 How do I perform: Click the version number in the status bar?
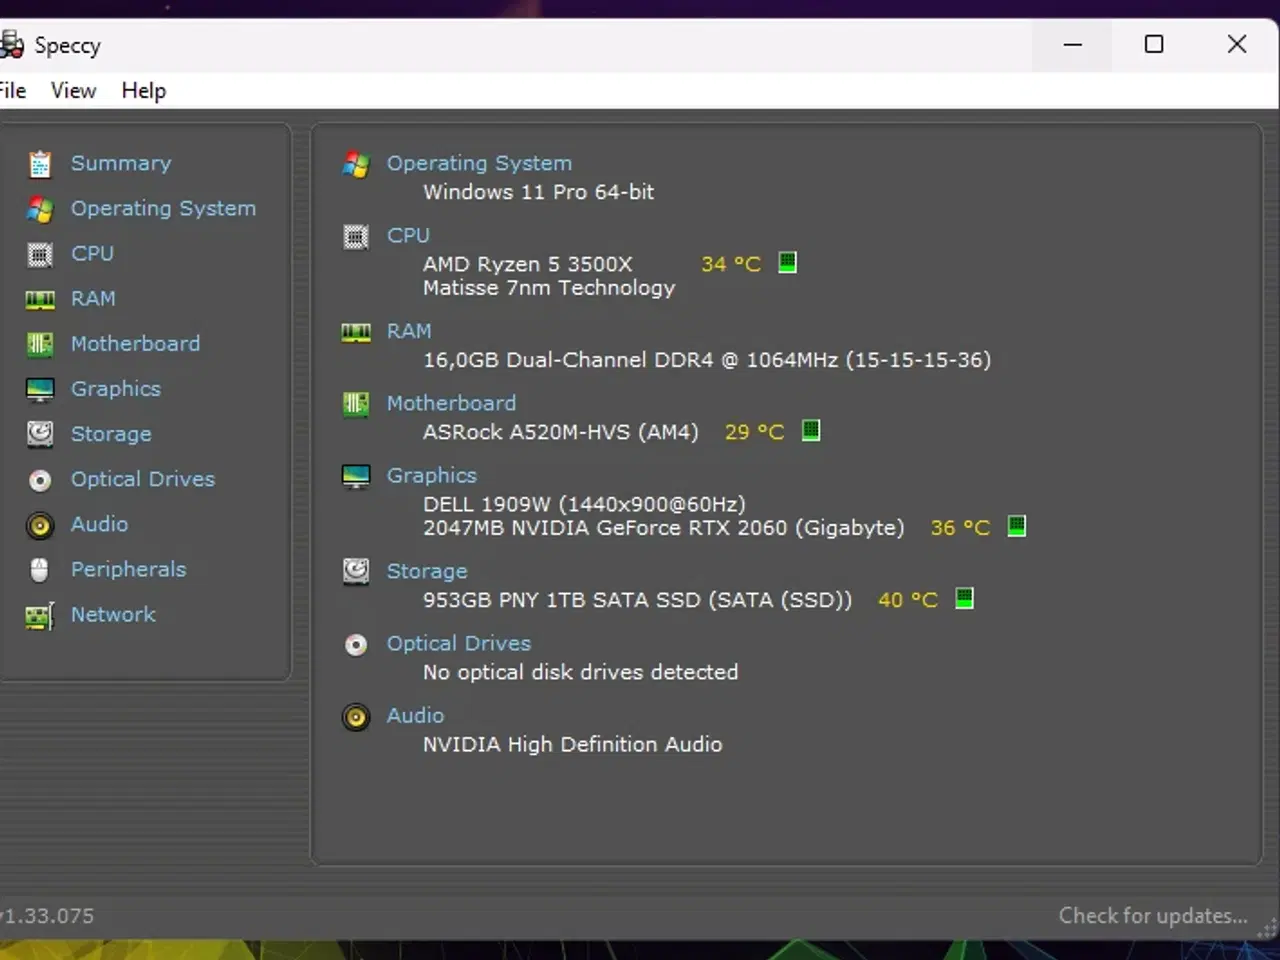tap(48, 915)
